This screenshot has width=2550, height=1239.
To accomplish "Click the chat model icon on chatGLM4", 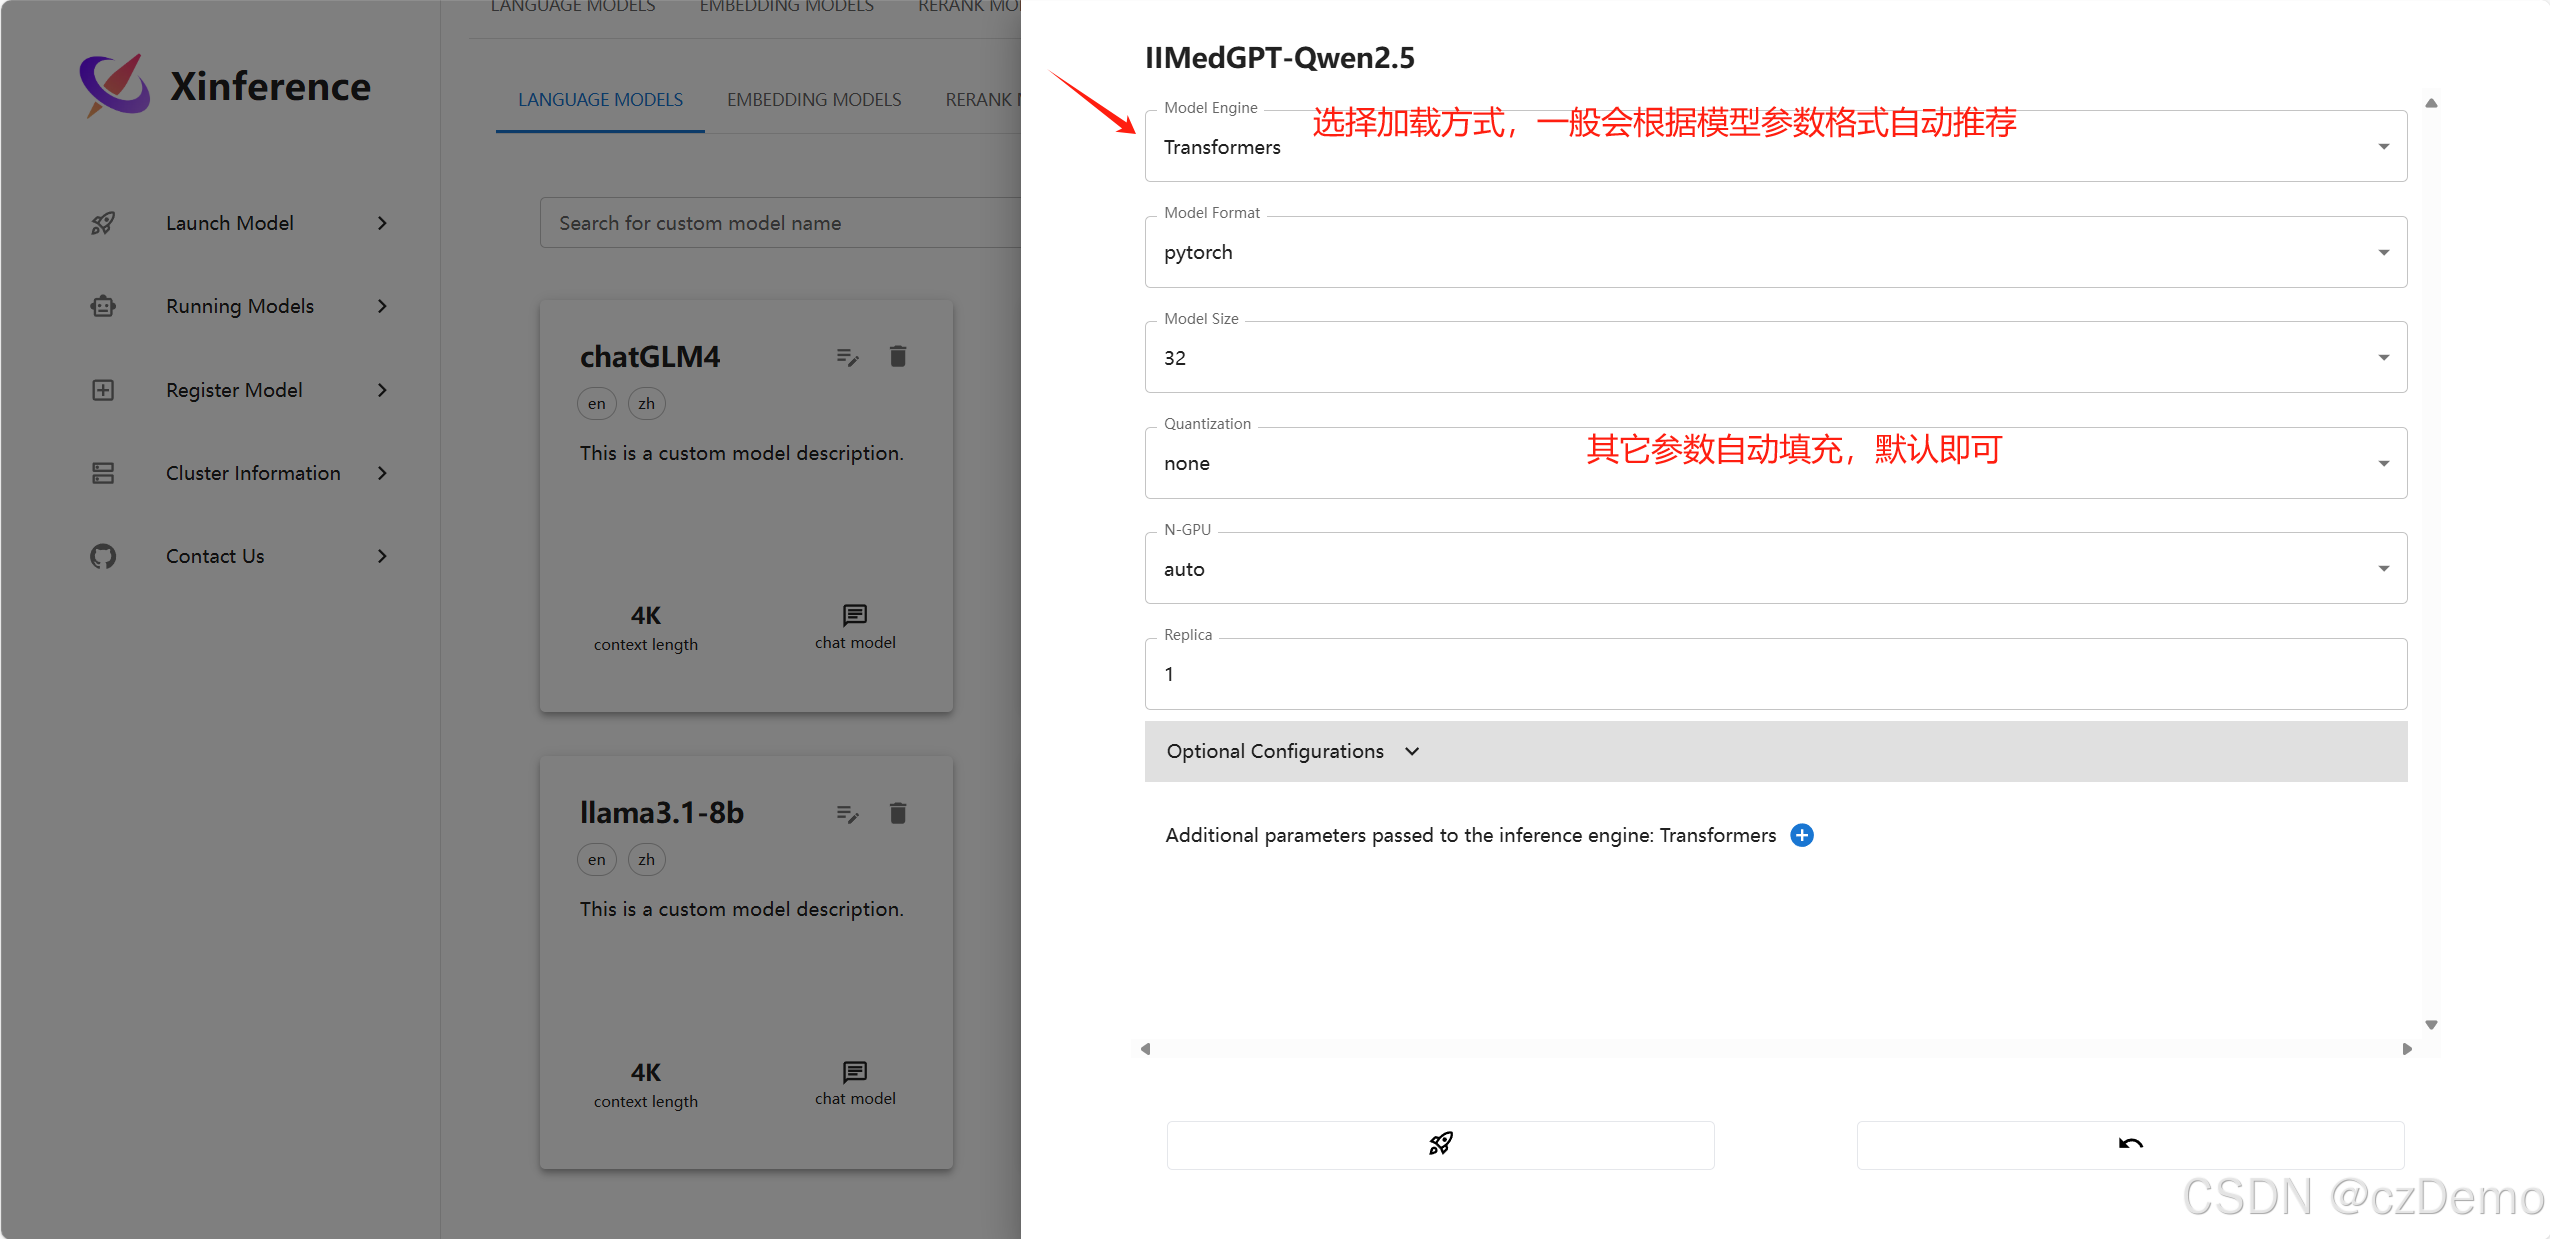I will pyautogui.click(x=855, y=615).
